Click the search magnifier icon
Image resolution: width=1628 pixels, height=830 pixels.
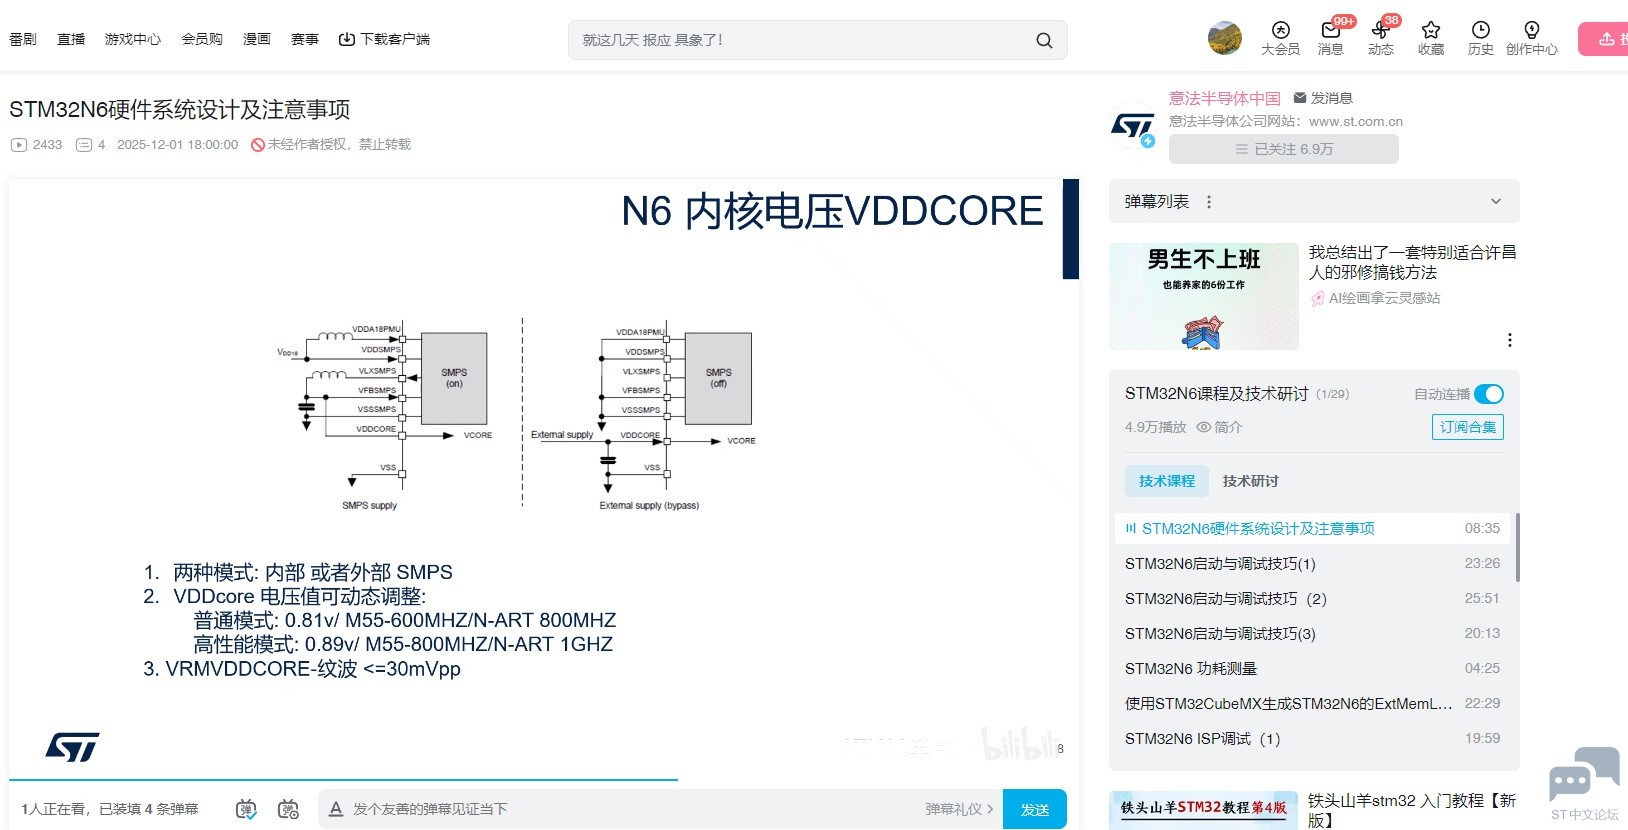click(x=1044, y=41)
